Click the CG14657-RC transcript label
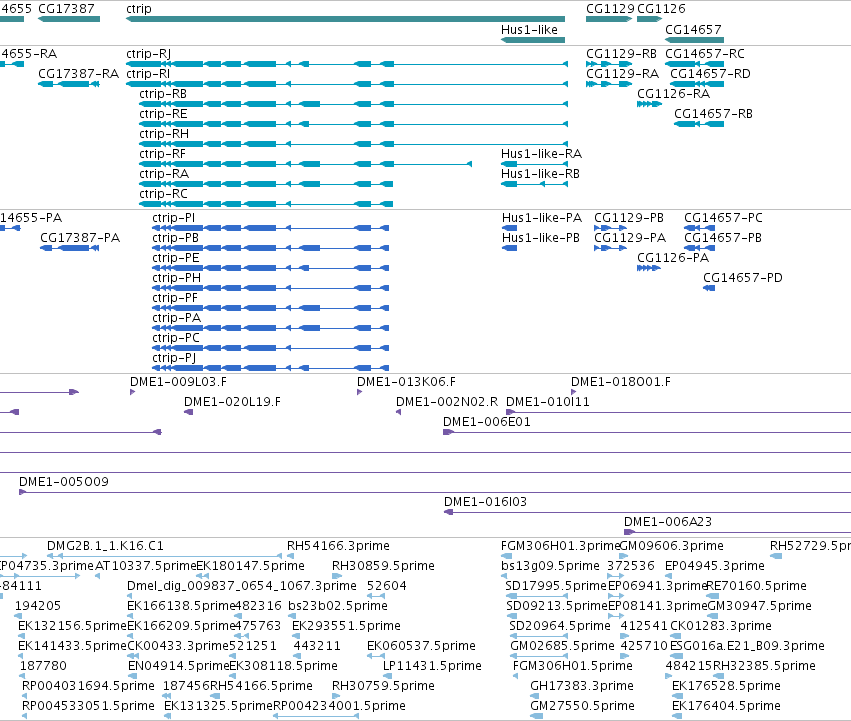Viewport: 851px width, 721px height. tap(704, 54)
